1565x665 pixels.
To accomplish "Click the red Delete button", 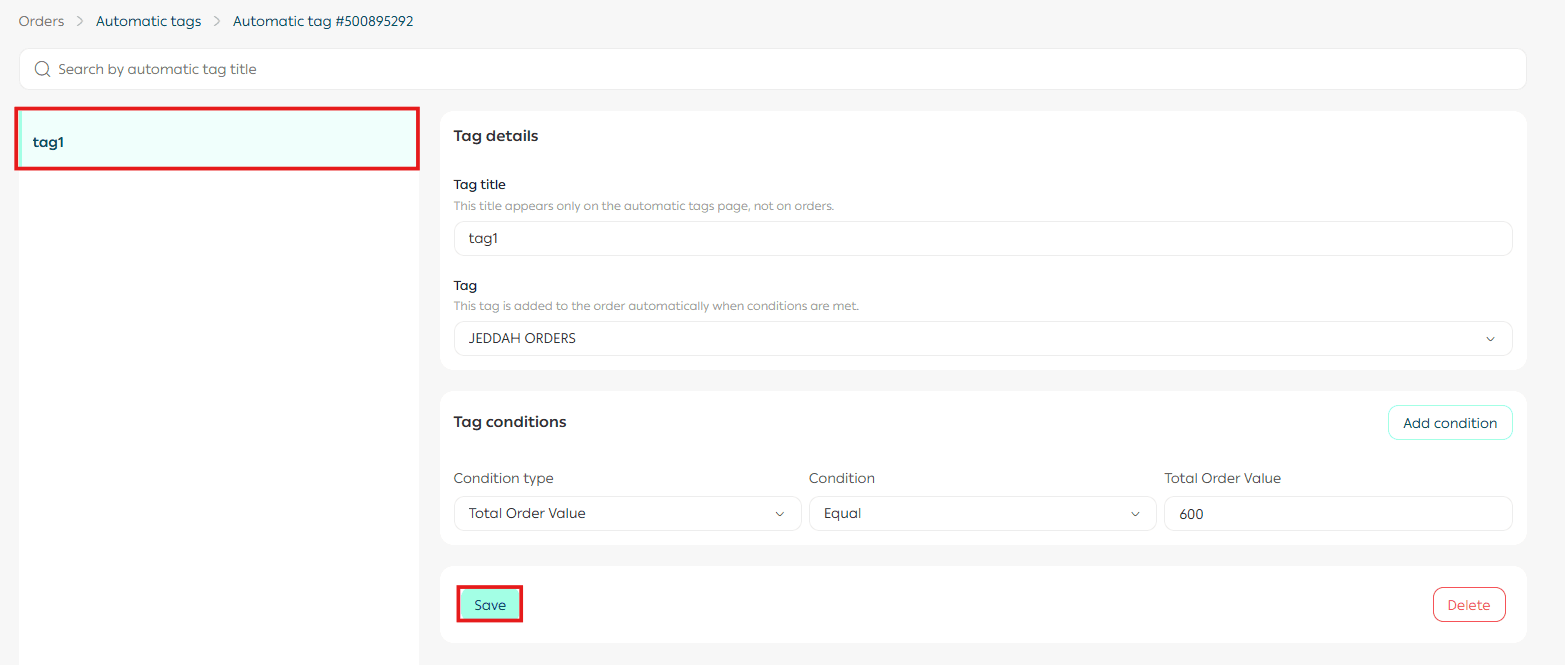I will coord(1468,605).
